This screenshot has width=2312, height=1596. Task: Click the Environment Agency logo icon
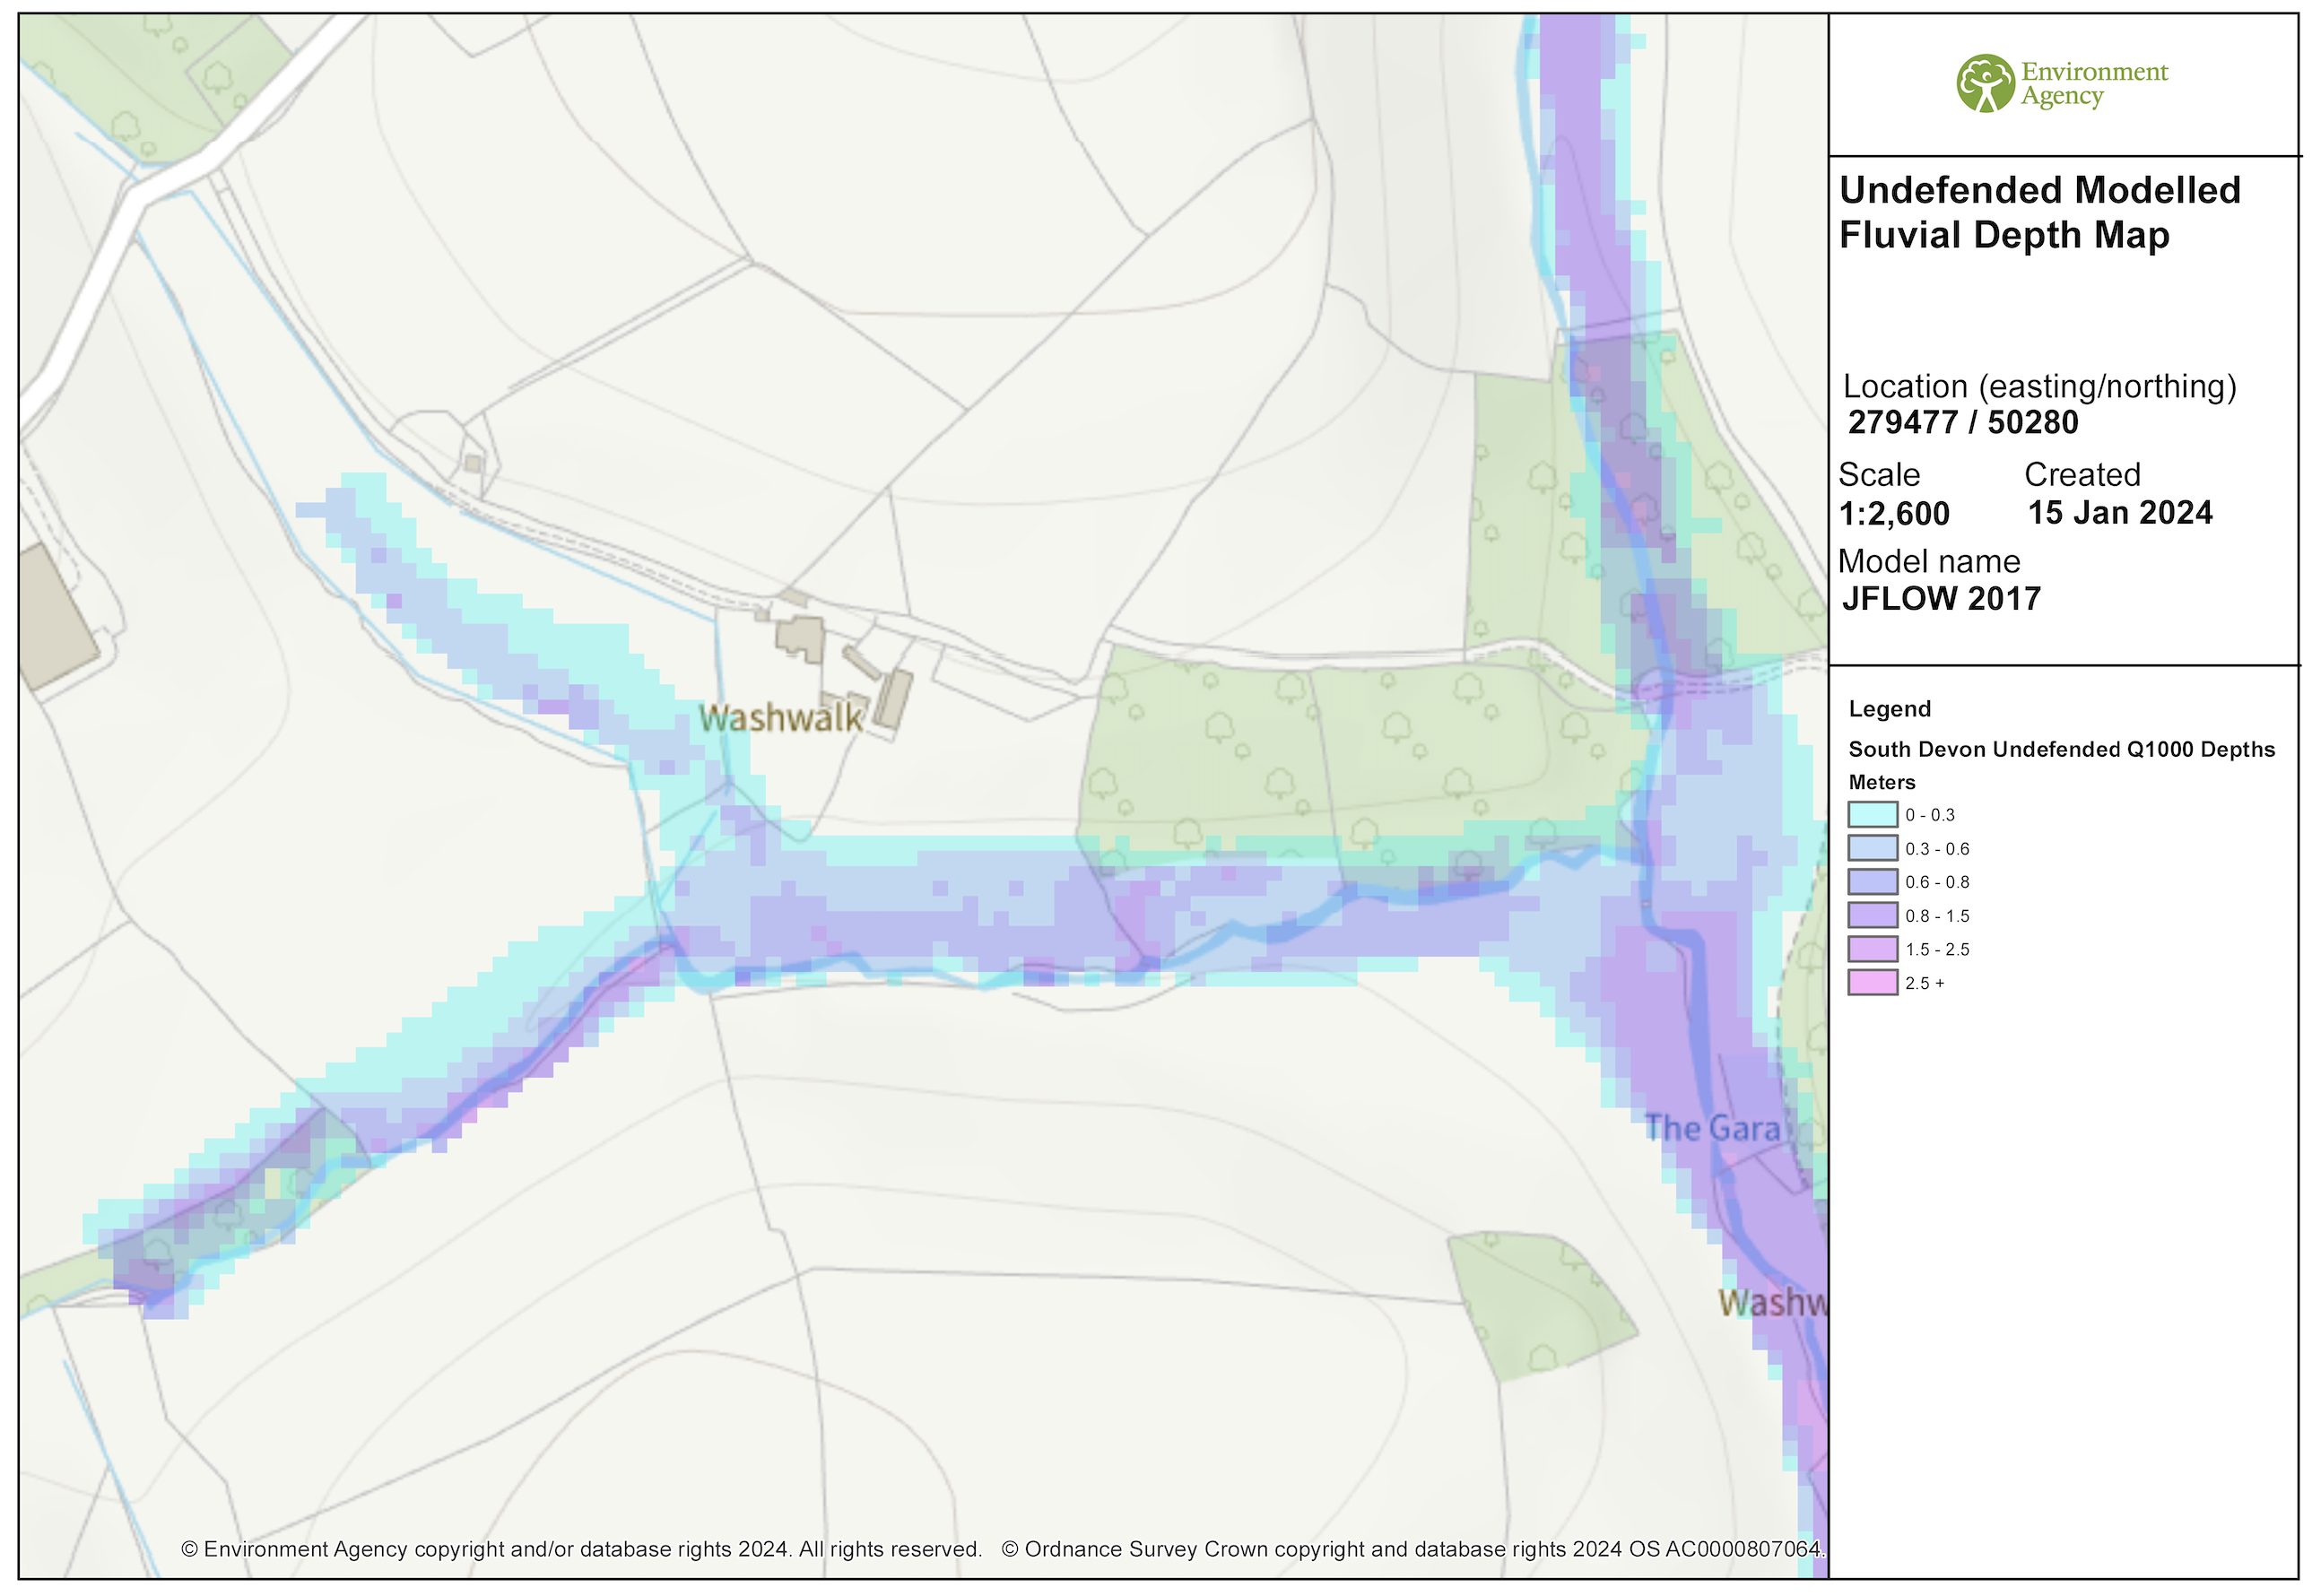[x=1984, y=83]
